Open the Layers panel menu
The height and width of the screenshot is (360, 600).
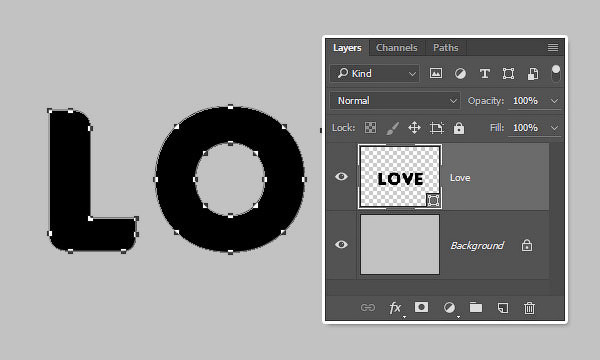pos(553,47)
